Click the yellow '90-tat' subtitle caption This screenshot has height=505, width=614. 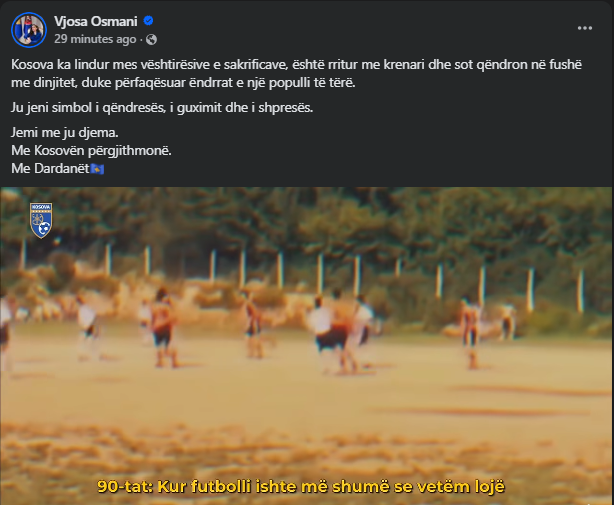[x=301, y=487]
